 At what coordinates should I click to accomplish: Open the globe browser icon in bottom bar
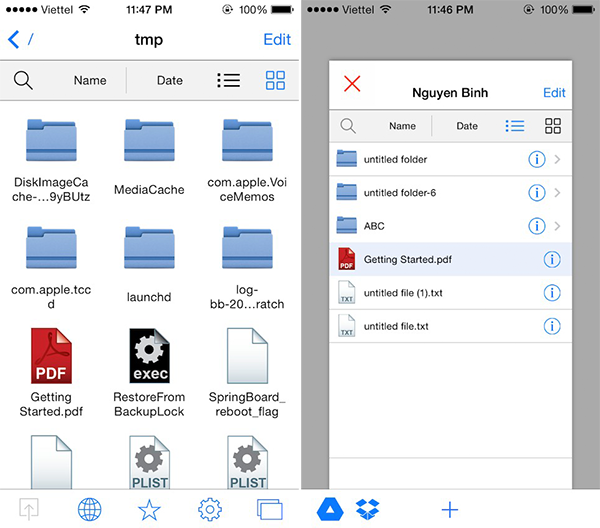coord(90,509)
